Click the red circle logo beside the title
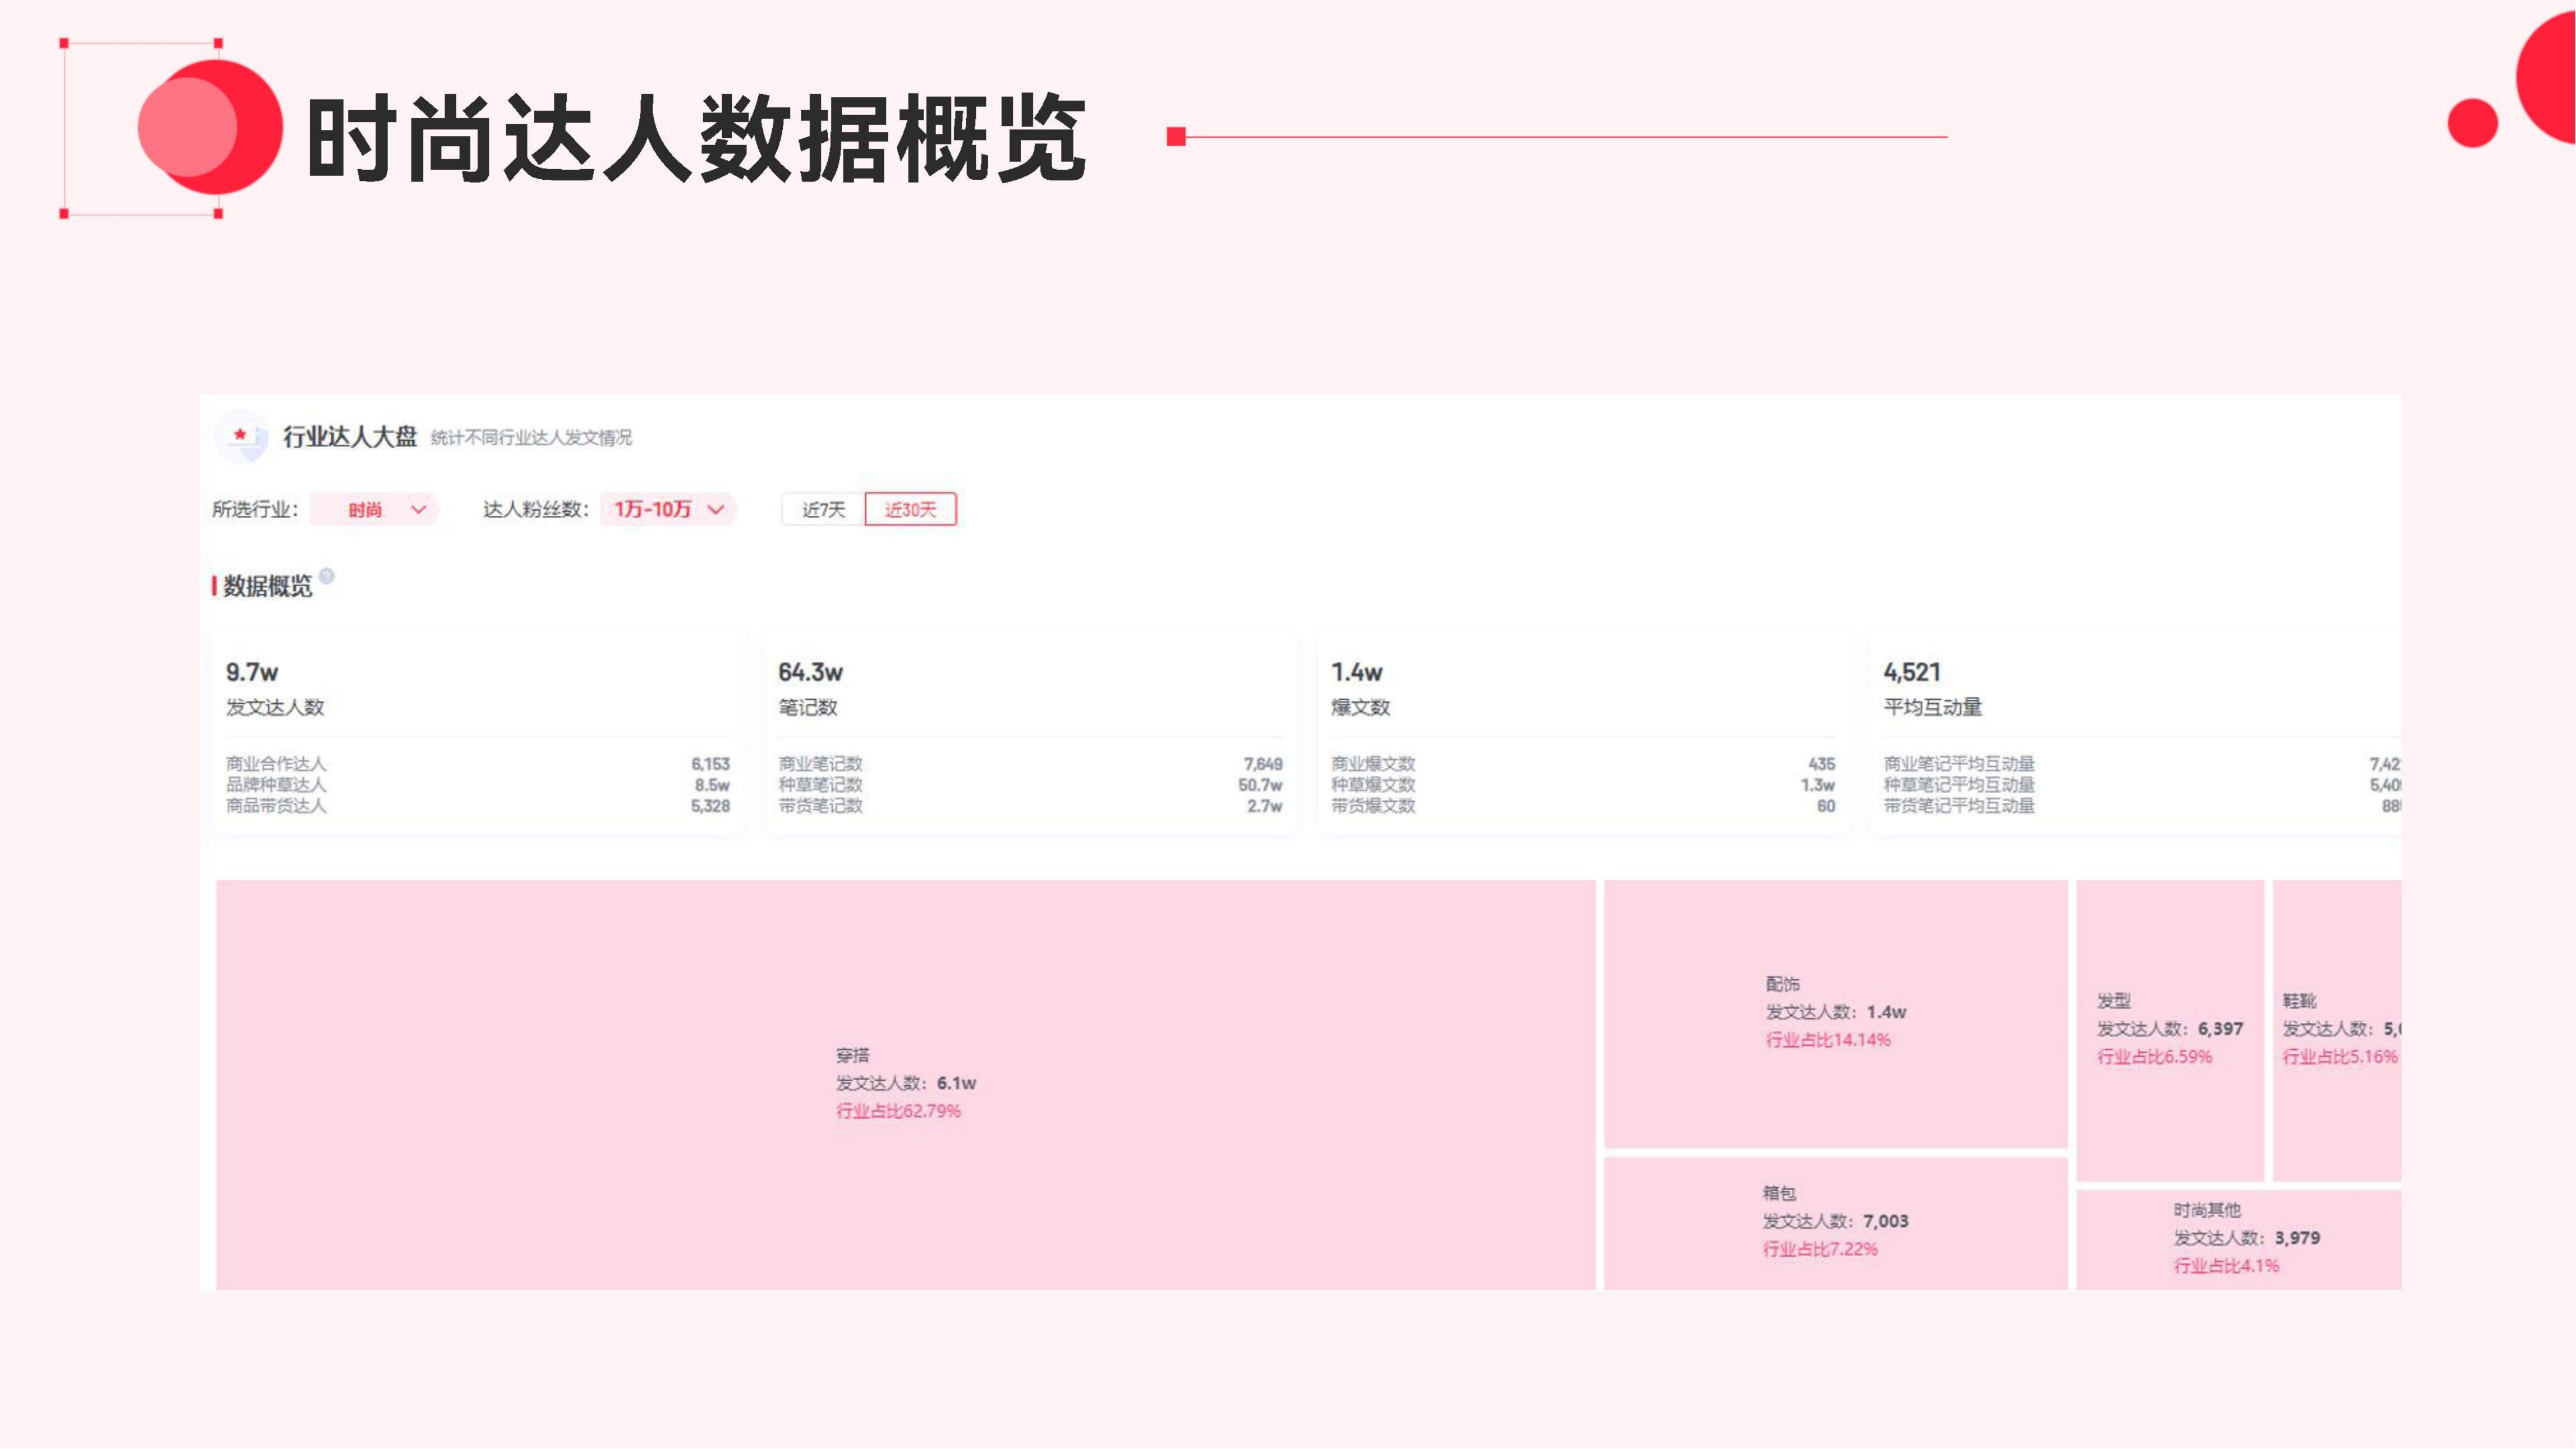The image size is (2576, 1449). (210, 127)
